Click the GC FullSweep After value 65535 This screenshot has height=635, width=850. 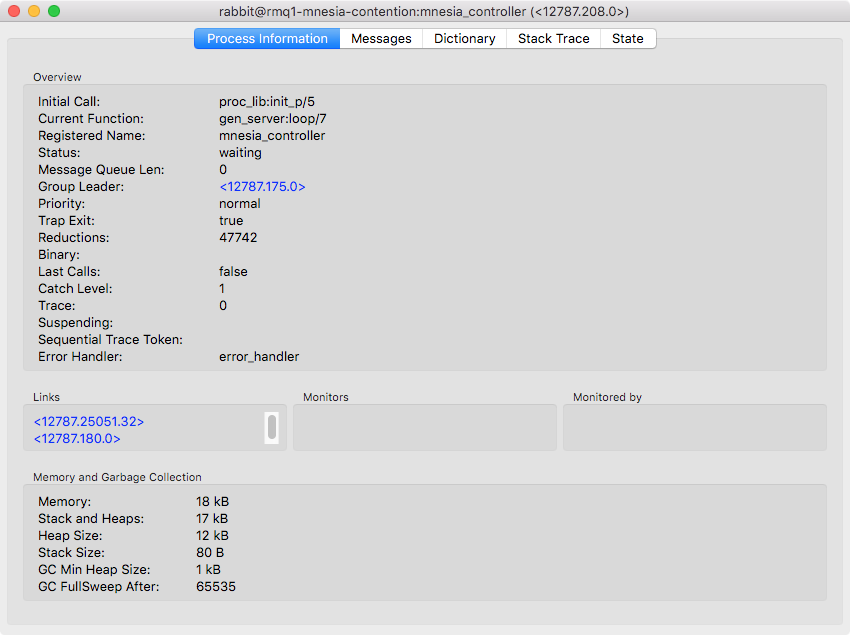point(216,586)
